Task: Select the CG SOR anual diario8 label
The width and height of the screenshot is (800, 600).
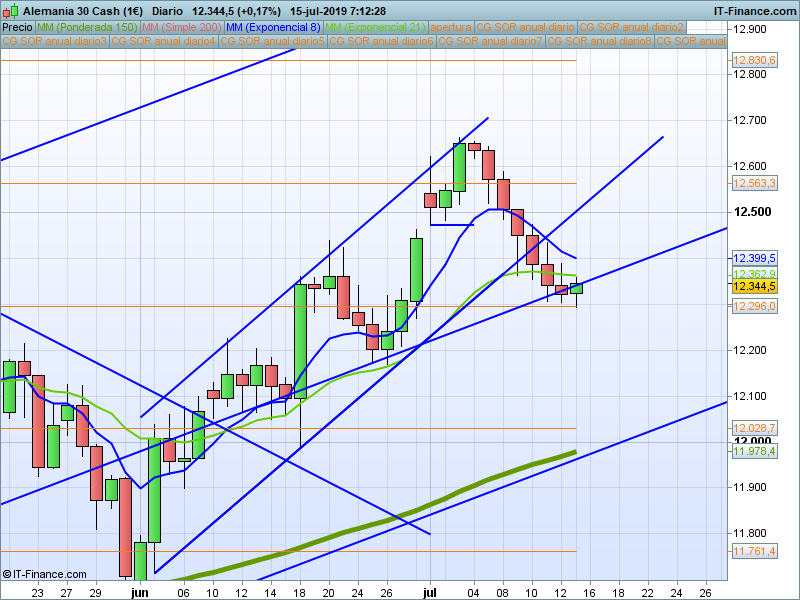Action: click(599, 41)
